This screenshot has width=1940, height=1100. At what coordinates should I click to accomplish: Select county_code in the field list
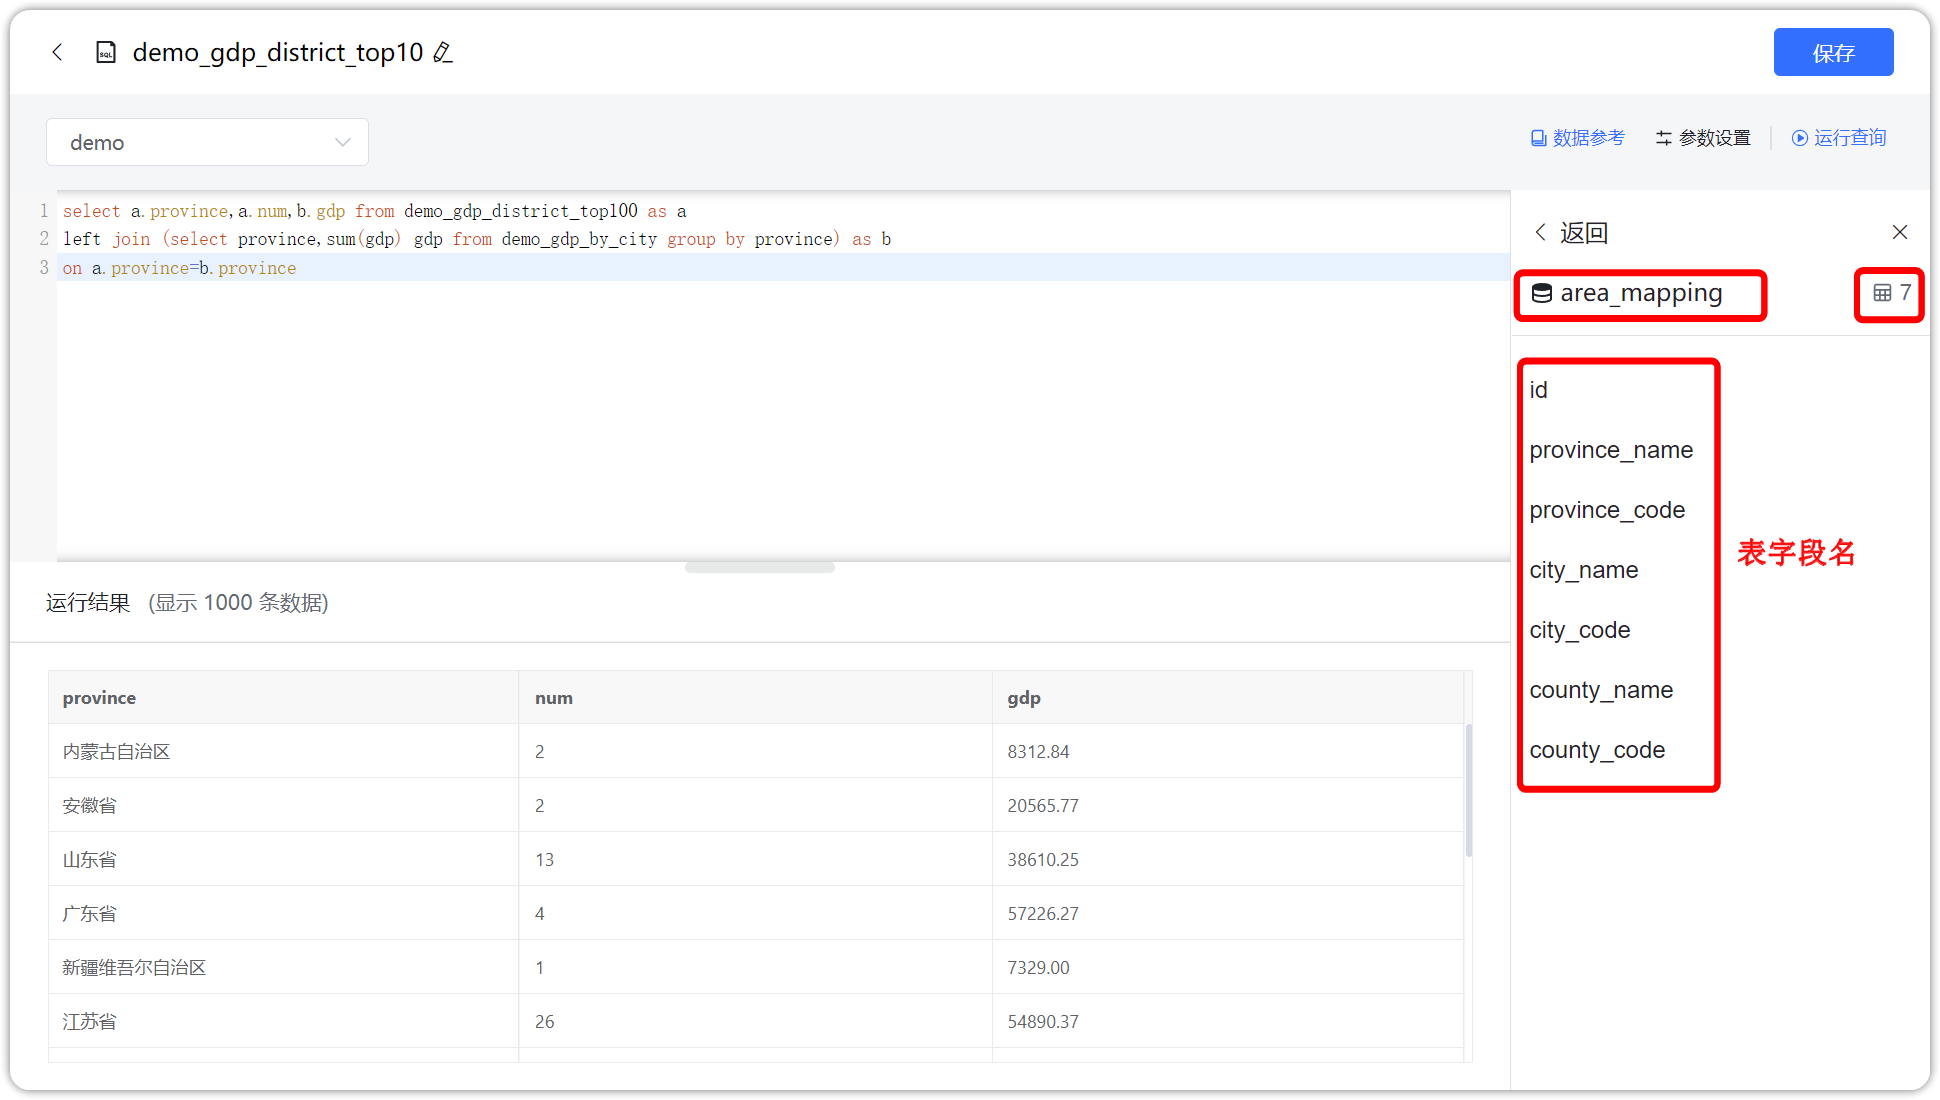[x=1597, y=749]
